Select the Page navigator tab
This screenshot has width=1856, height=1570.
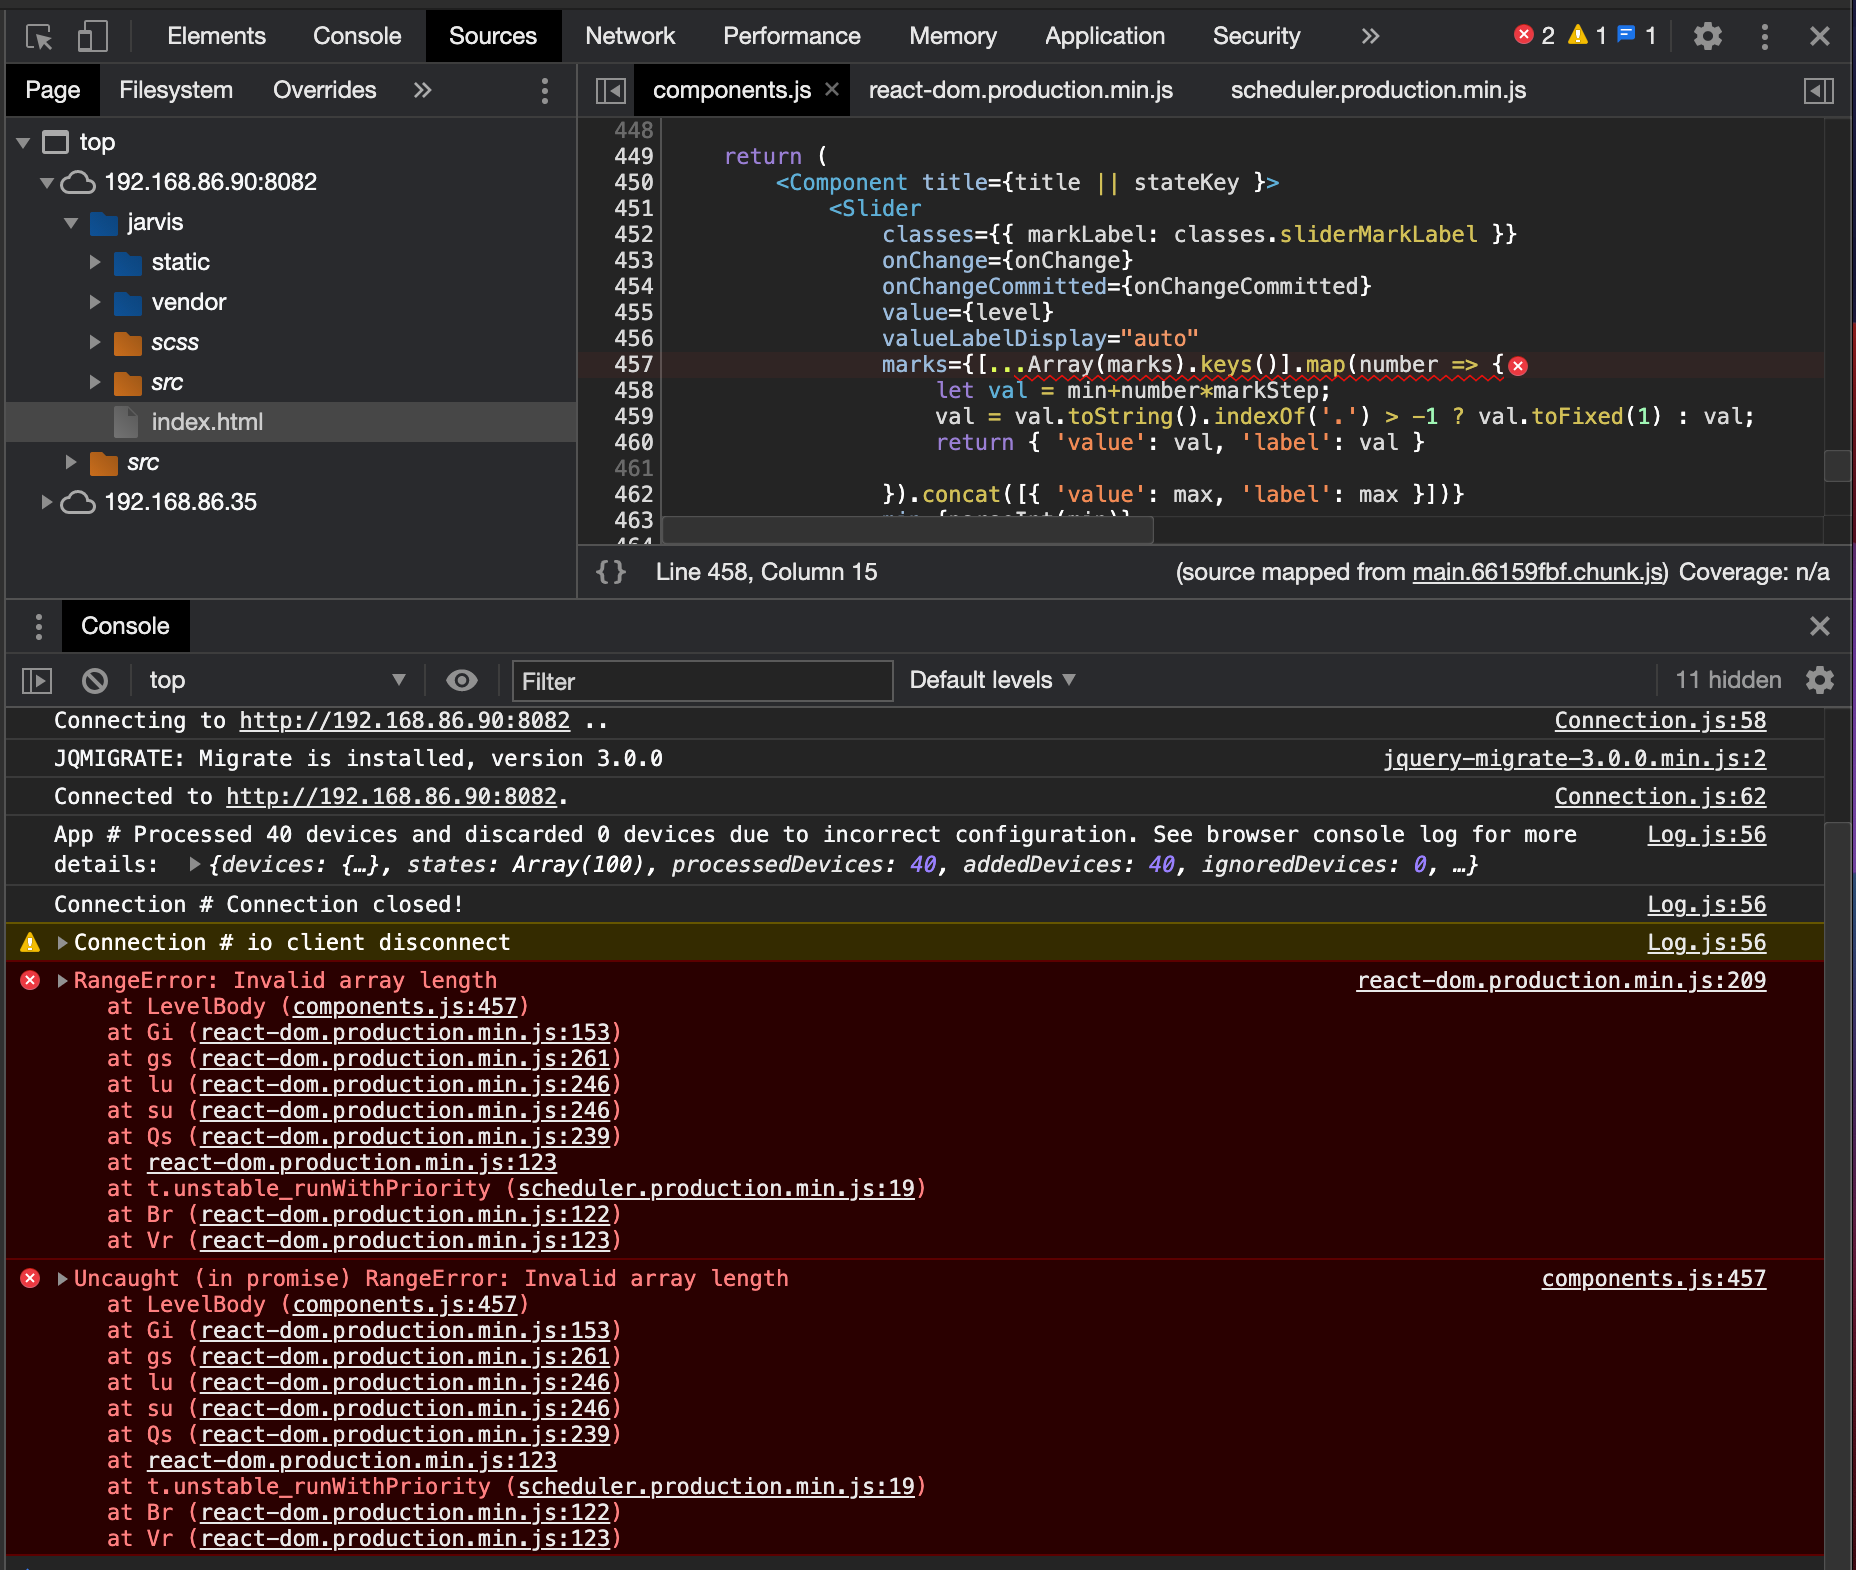tap(52, 90)
